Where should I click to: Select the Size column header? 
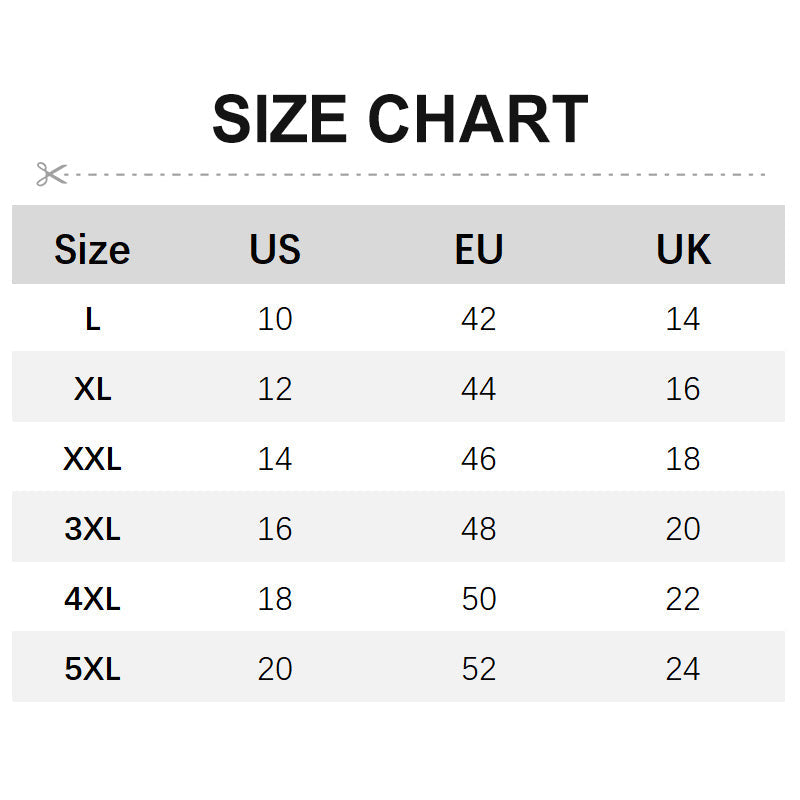pyautogui.click(x=92, y=249)
